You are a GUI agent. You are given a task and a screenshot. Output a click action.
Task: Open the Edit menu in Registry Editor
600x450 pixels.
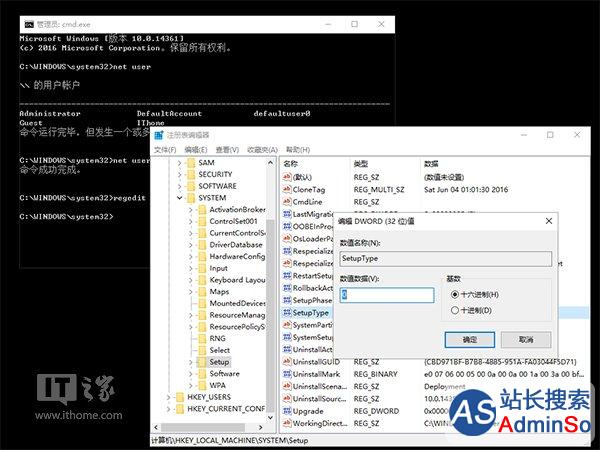click(x=196, y=150)
